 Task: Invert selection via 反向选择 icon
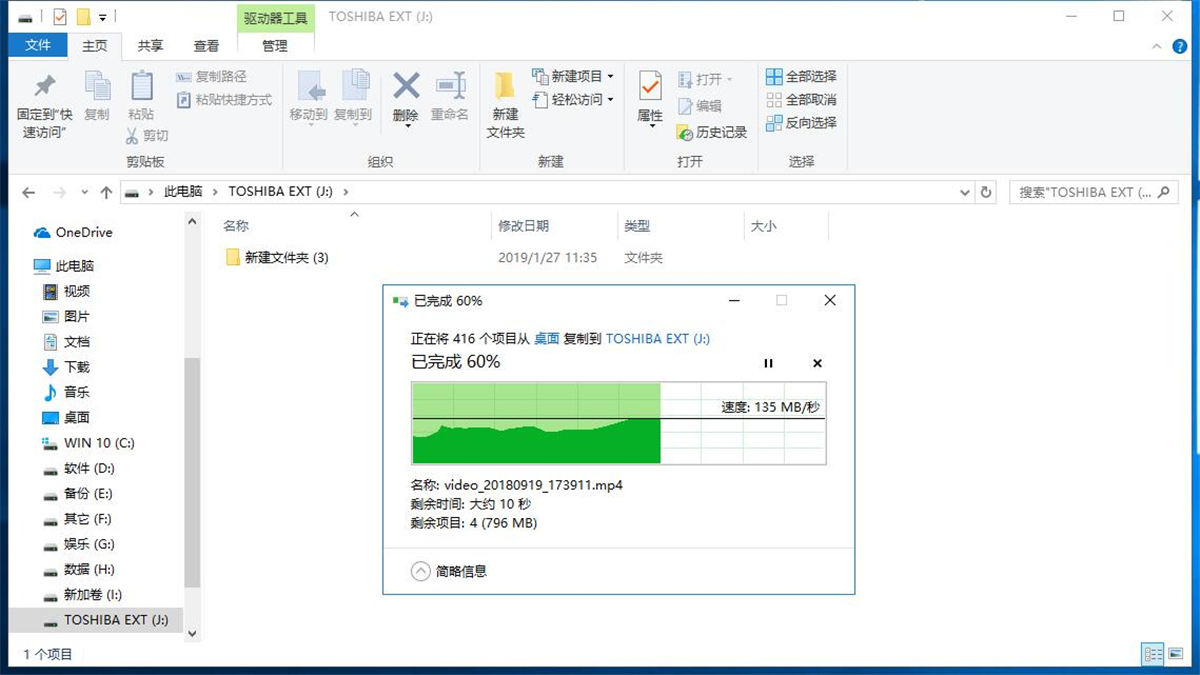800,123
